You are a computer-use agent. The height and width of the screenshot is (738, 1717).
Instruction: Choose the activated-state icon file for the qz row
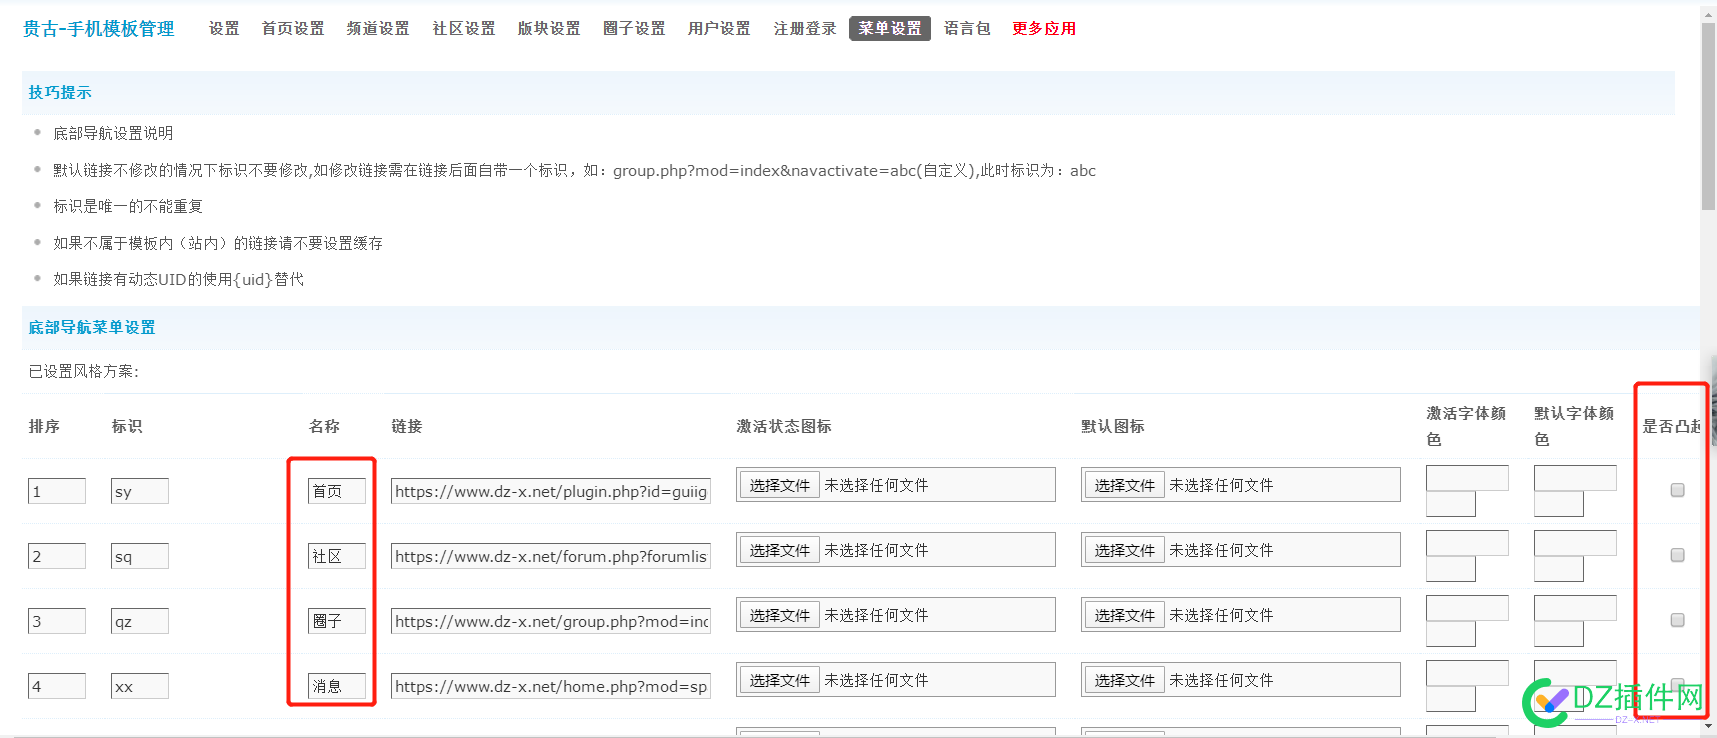point(780,615)
